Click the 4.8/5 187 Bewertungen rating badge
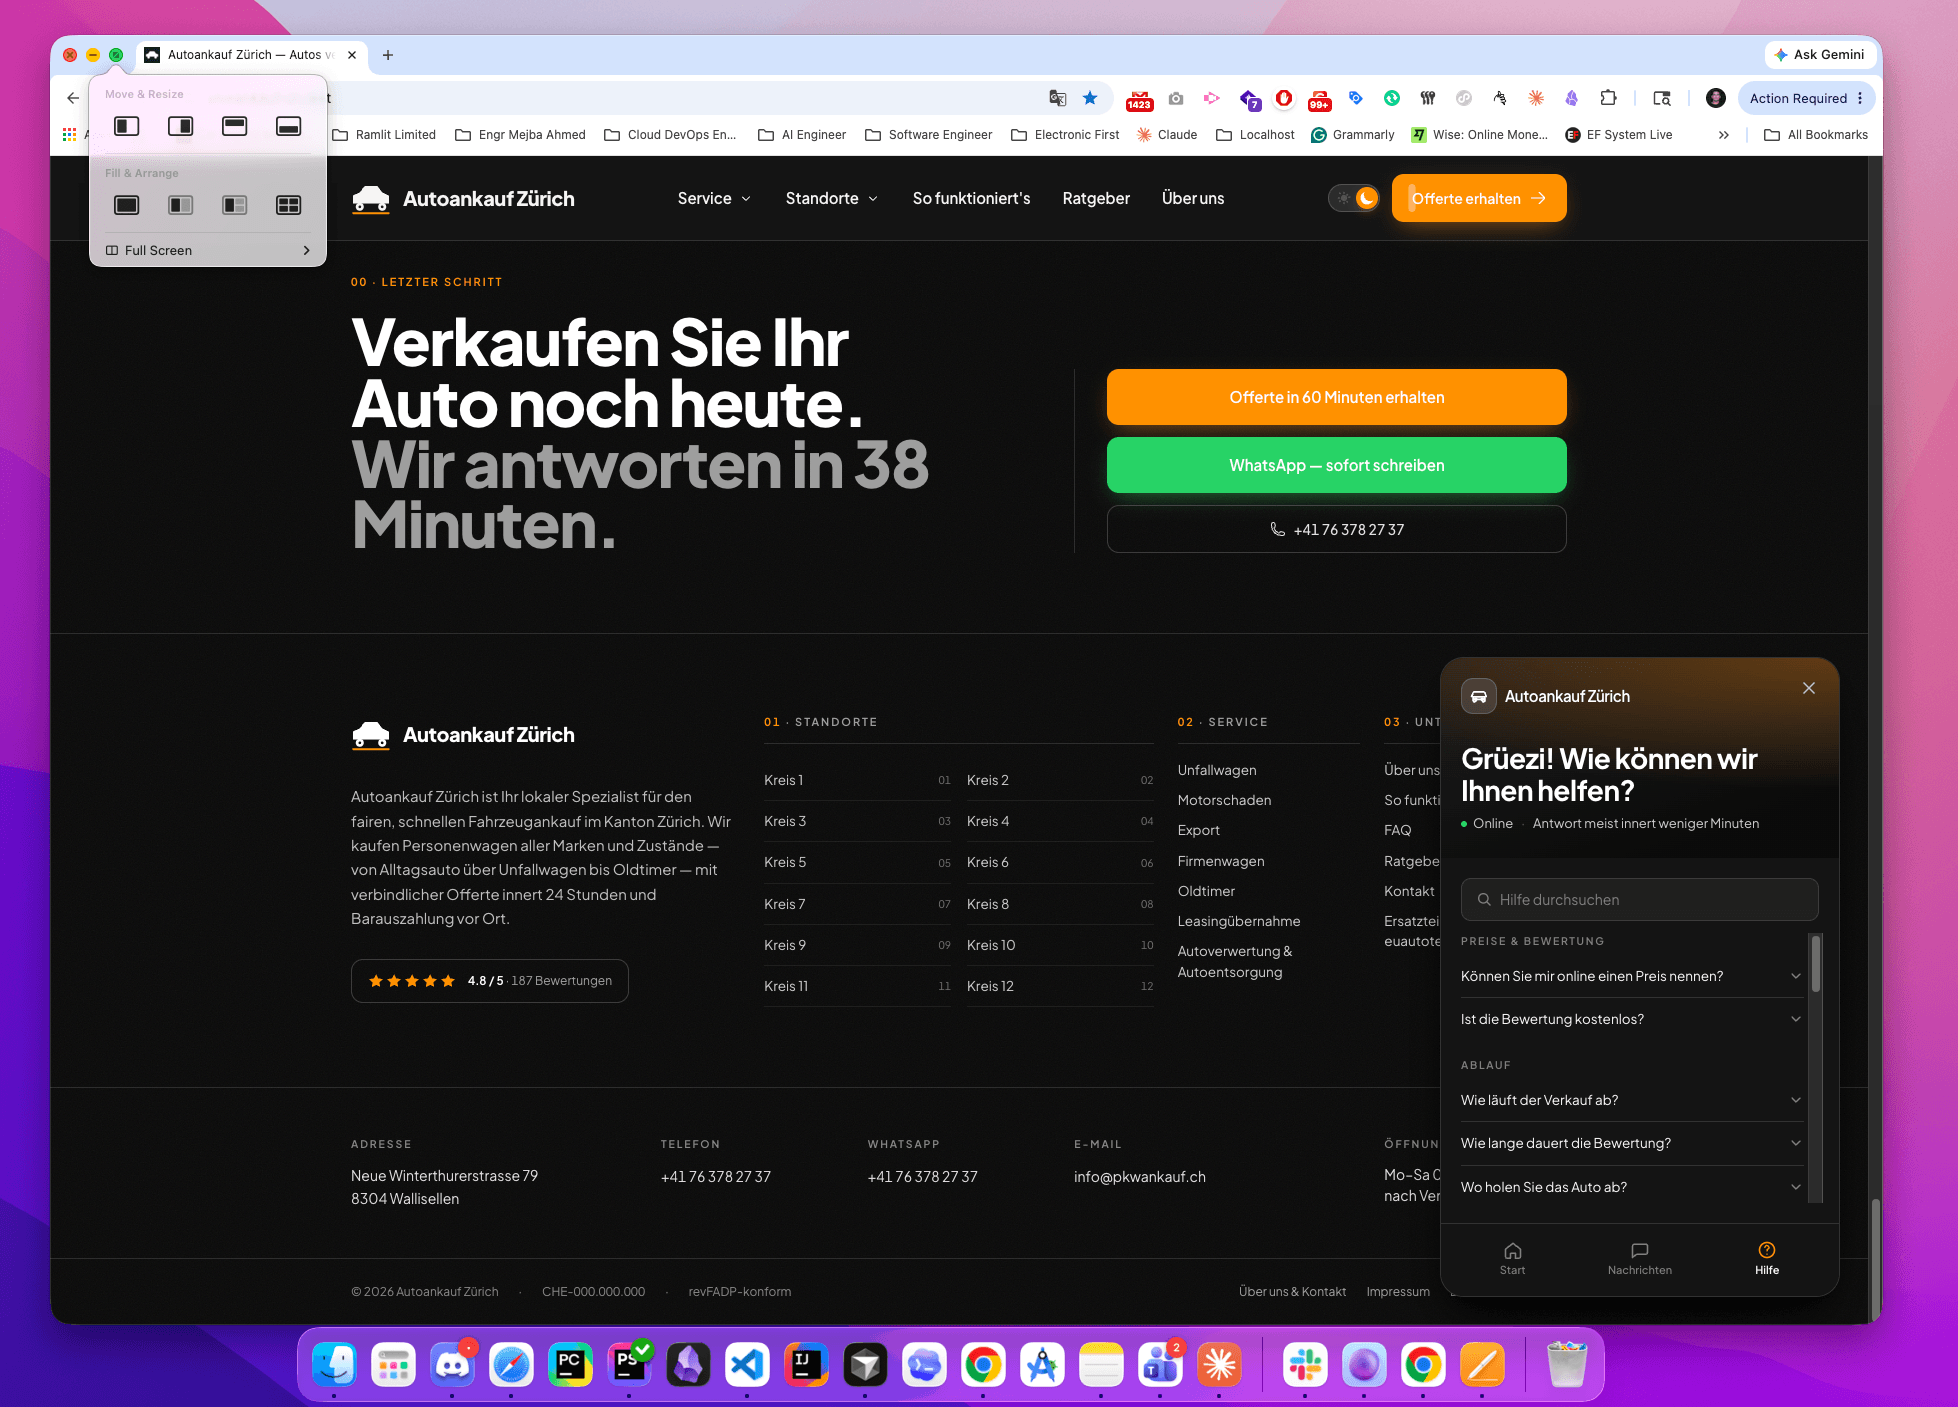1958x1407 pixels. 490,981
